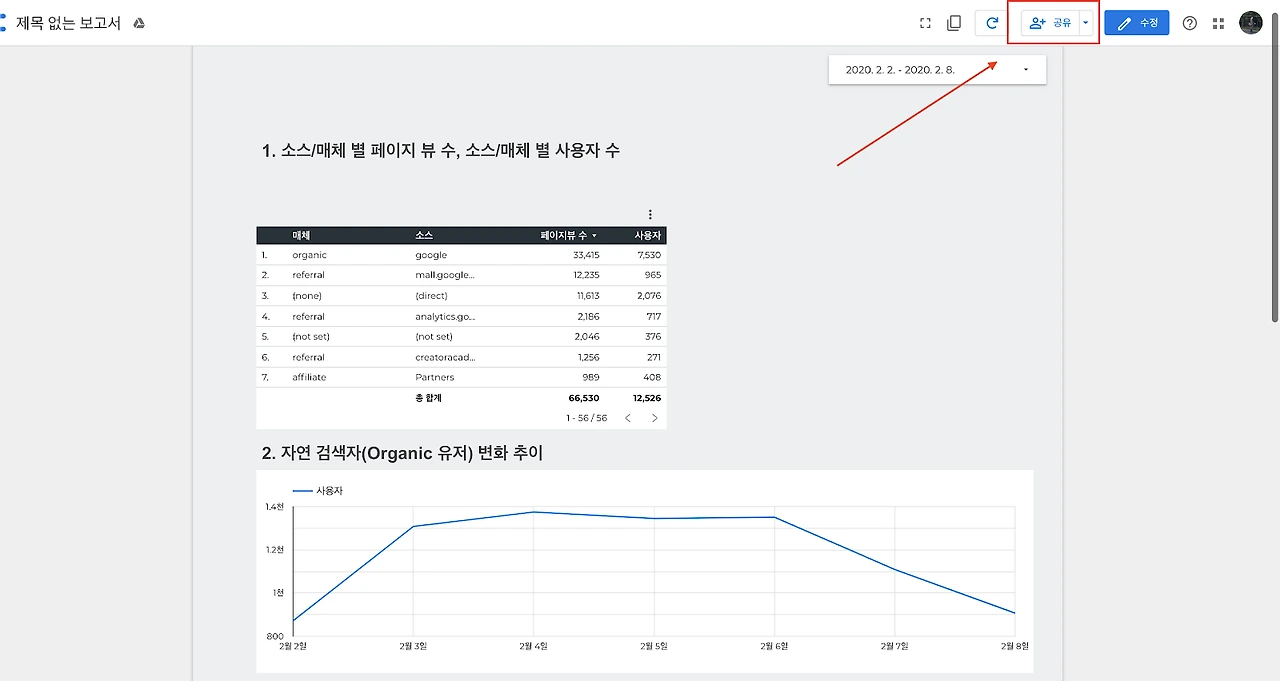The width and height of the screenshot is (1280, 681).
Task: Click the 33,415 pageviews value
Action: 586,255
